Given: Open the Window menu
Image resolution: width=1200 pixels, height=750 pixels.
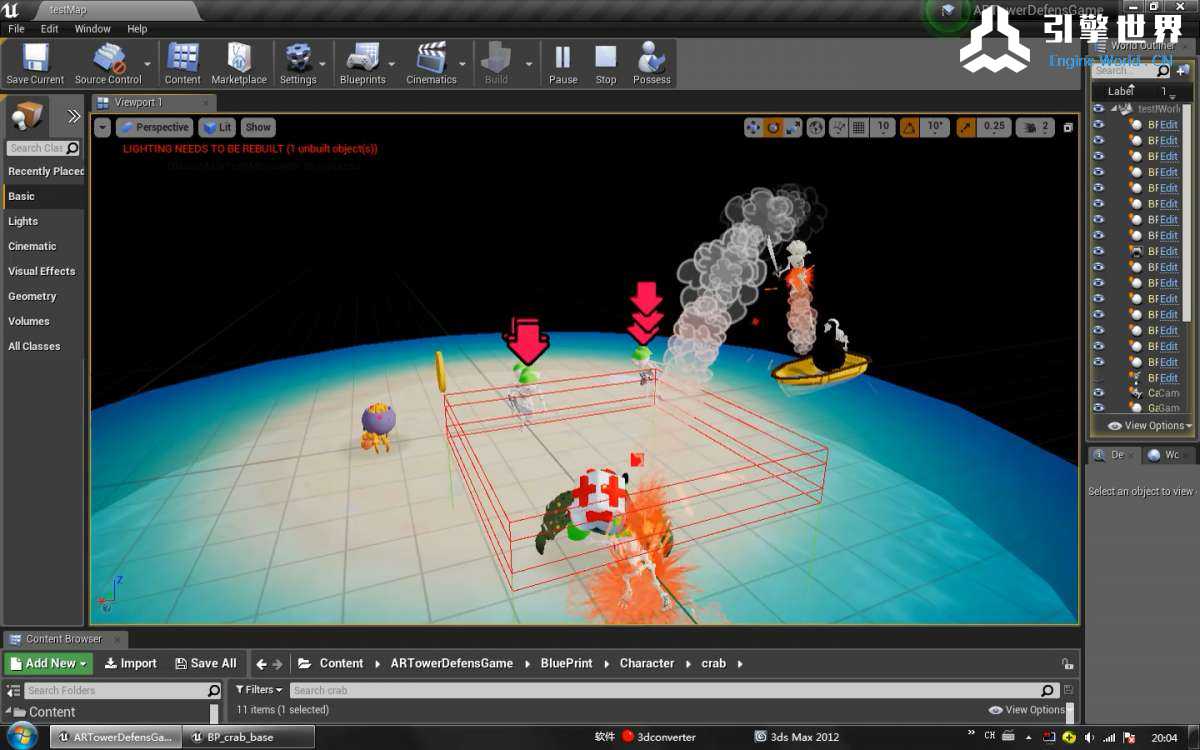Looking at the screenshot, I should pos(93,29).
